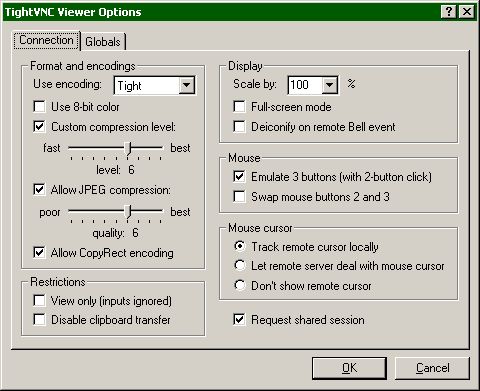Enable Use 8-bit color checkbox
The height and width of the screenshot is (391, 480).
[39, 107]
